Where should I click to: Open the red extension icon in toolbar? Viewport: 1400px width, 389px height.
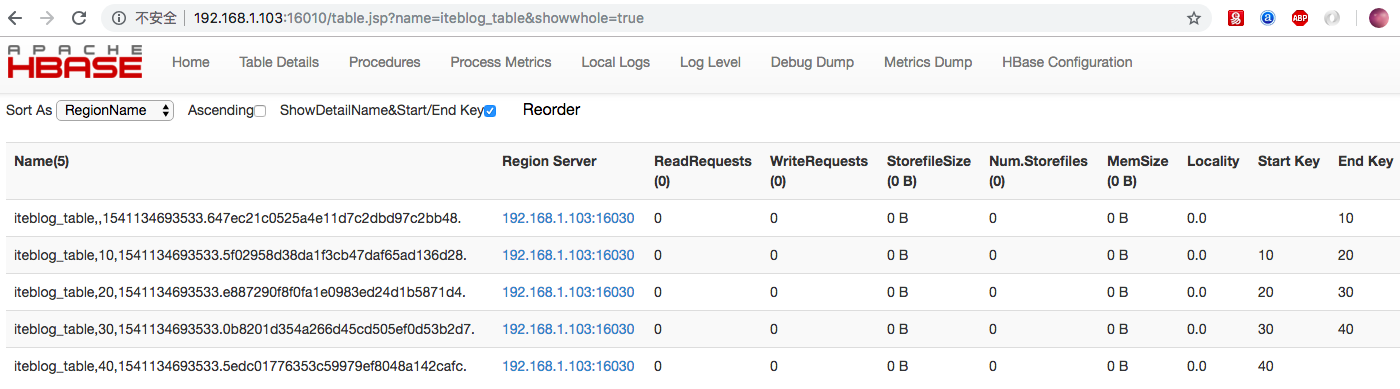coord(1236,18)
